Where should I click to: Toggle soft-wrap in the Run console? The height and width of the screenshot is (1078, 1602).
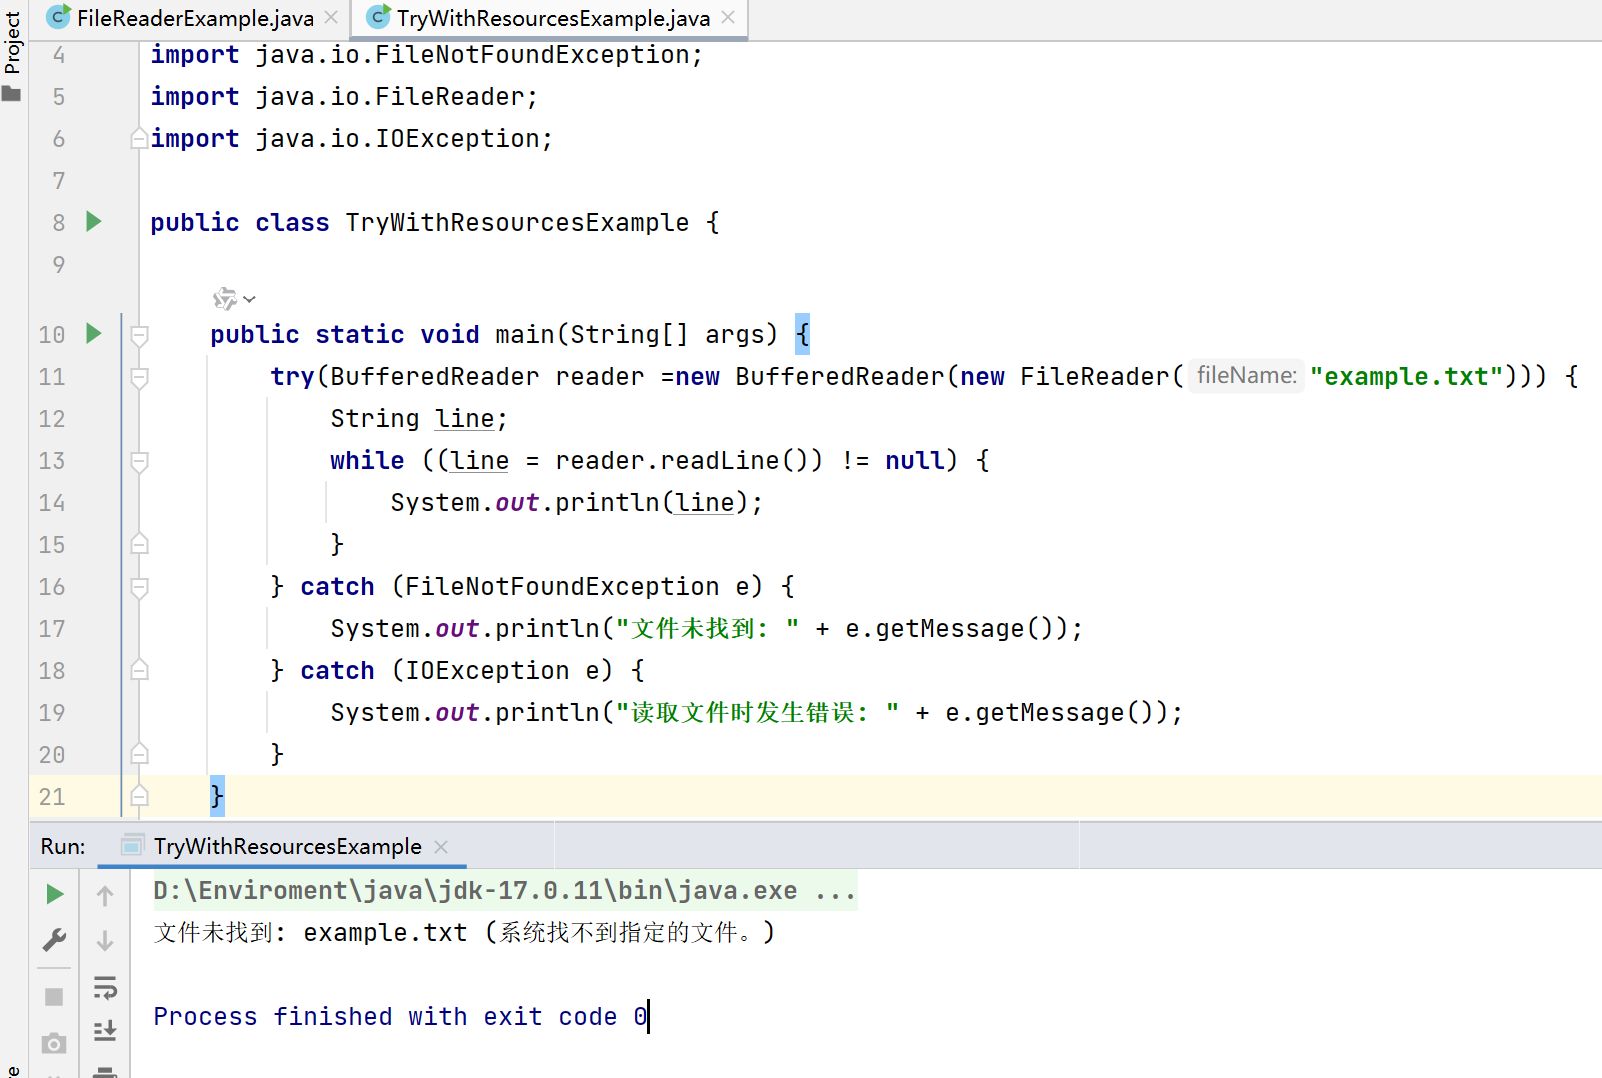105,988
